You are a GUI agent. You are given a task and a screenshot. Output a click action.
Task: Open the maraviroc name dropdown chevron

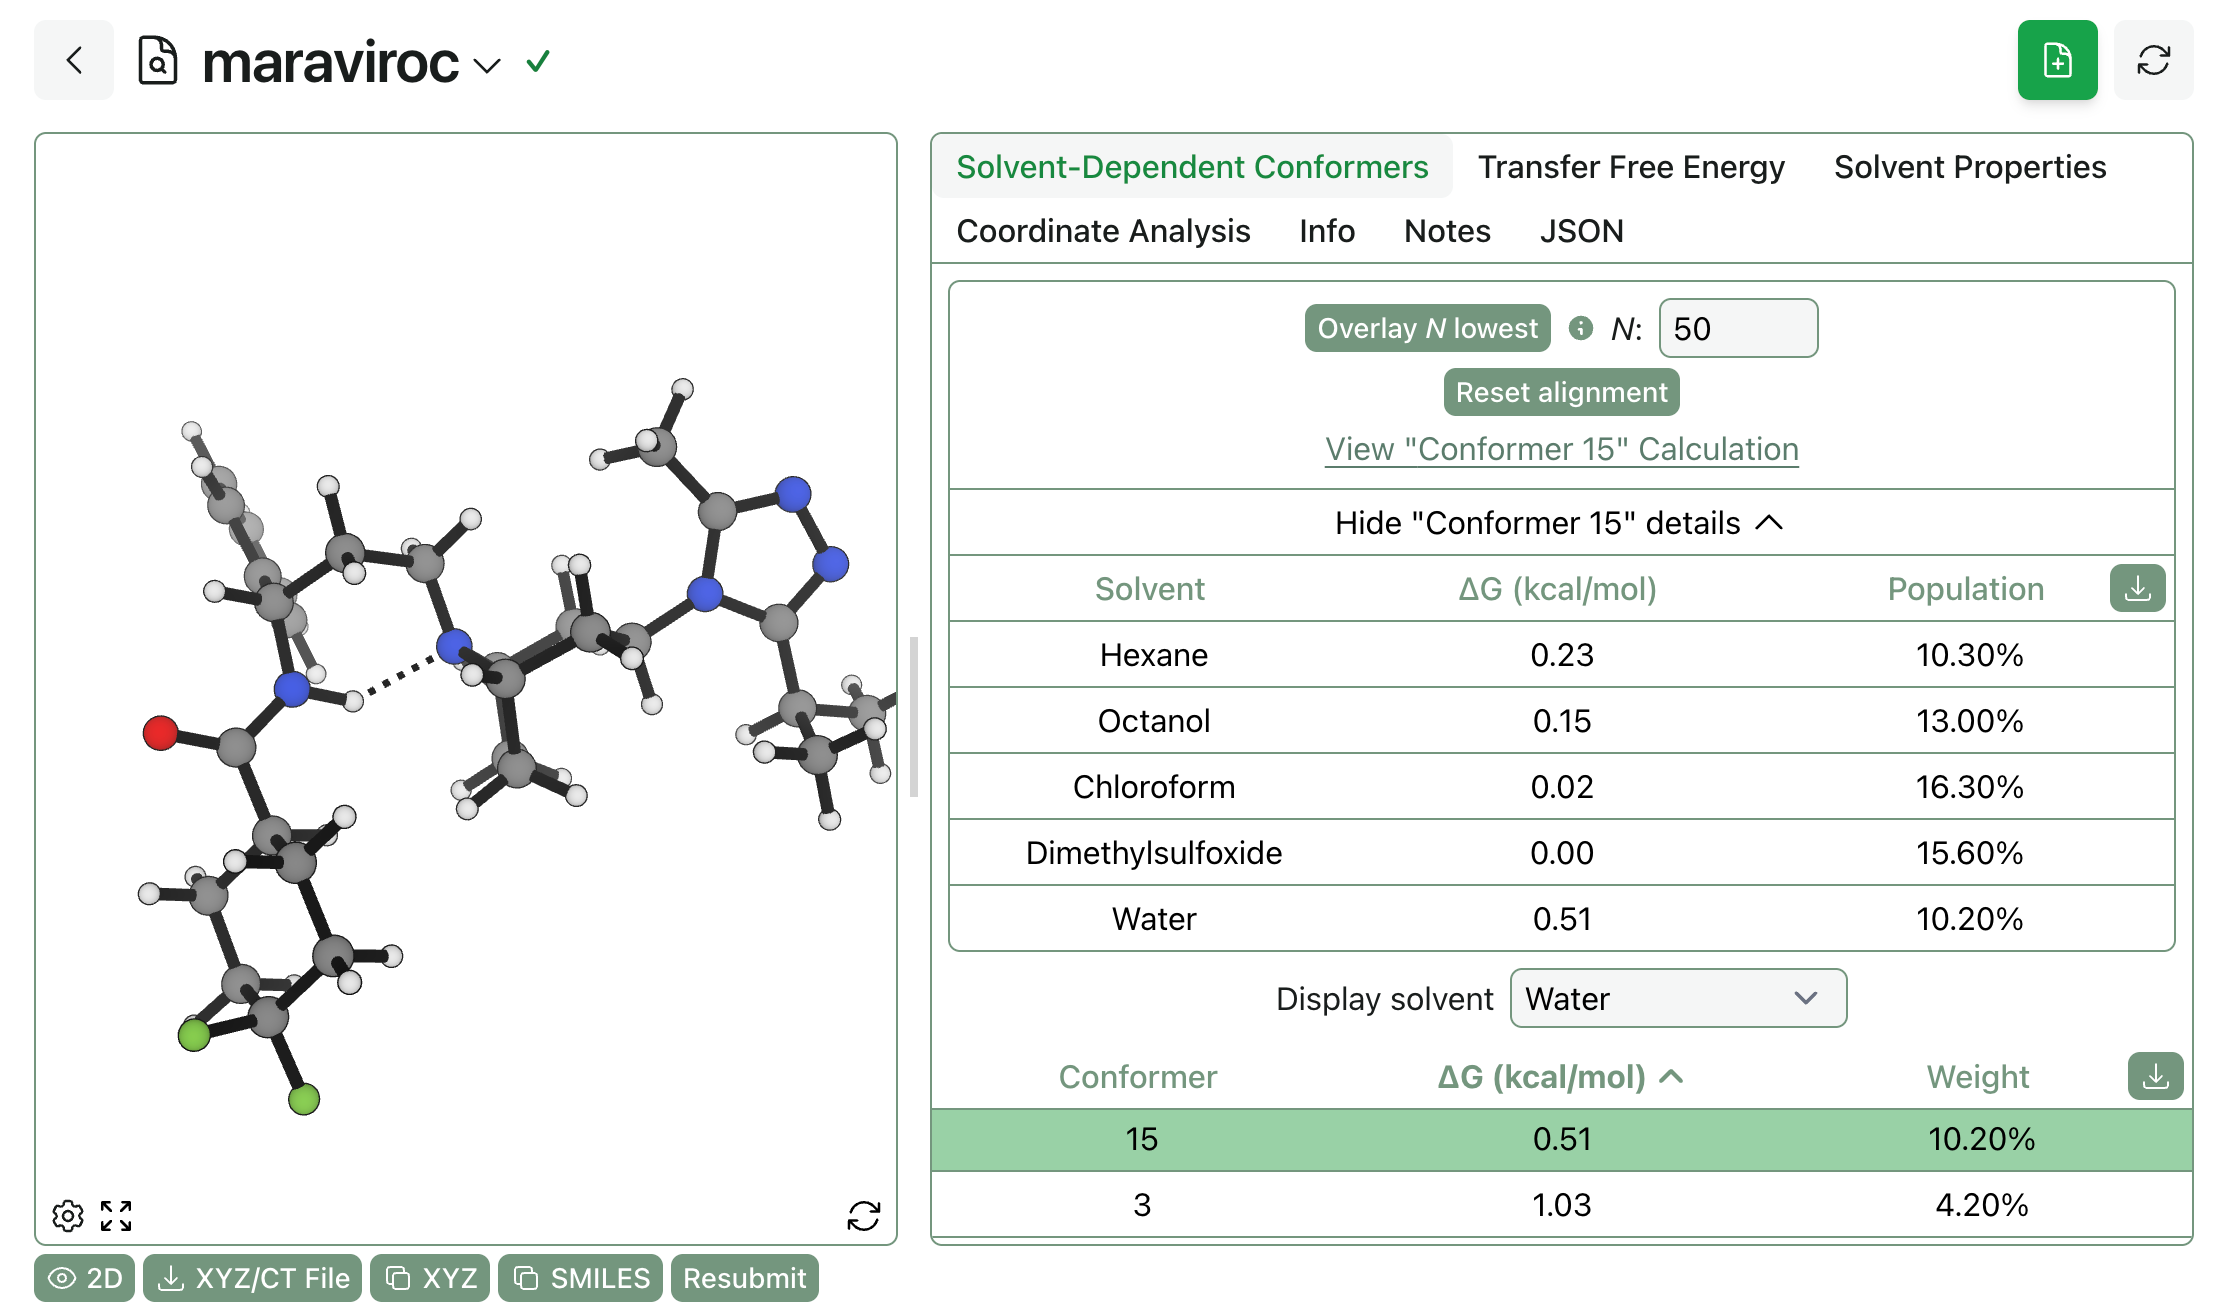tap(487, 66)
